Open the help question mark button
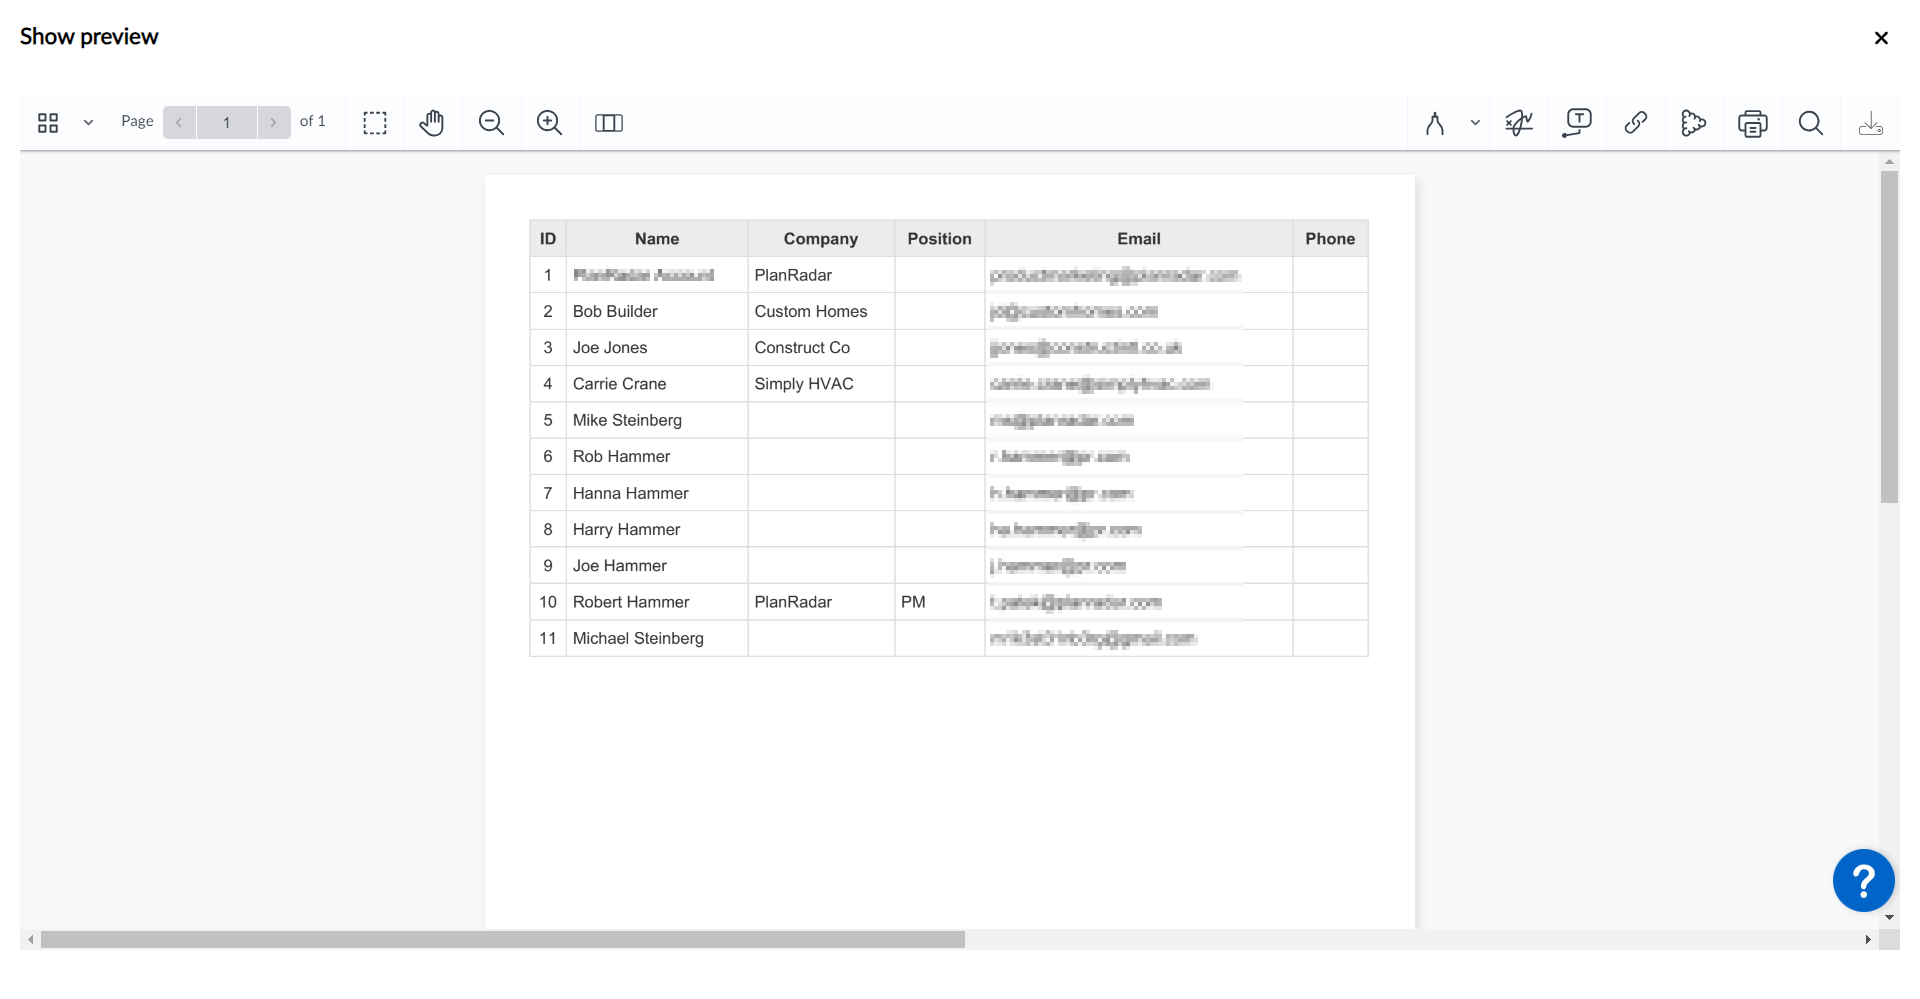The height and width of the screenshot is (999, 1920). pos(1863,881)
